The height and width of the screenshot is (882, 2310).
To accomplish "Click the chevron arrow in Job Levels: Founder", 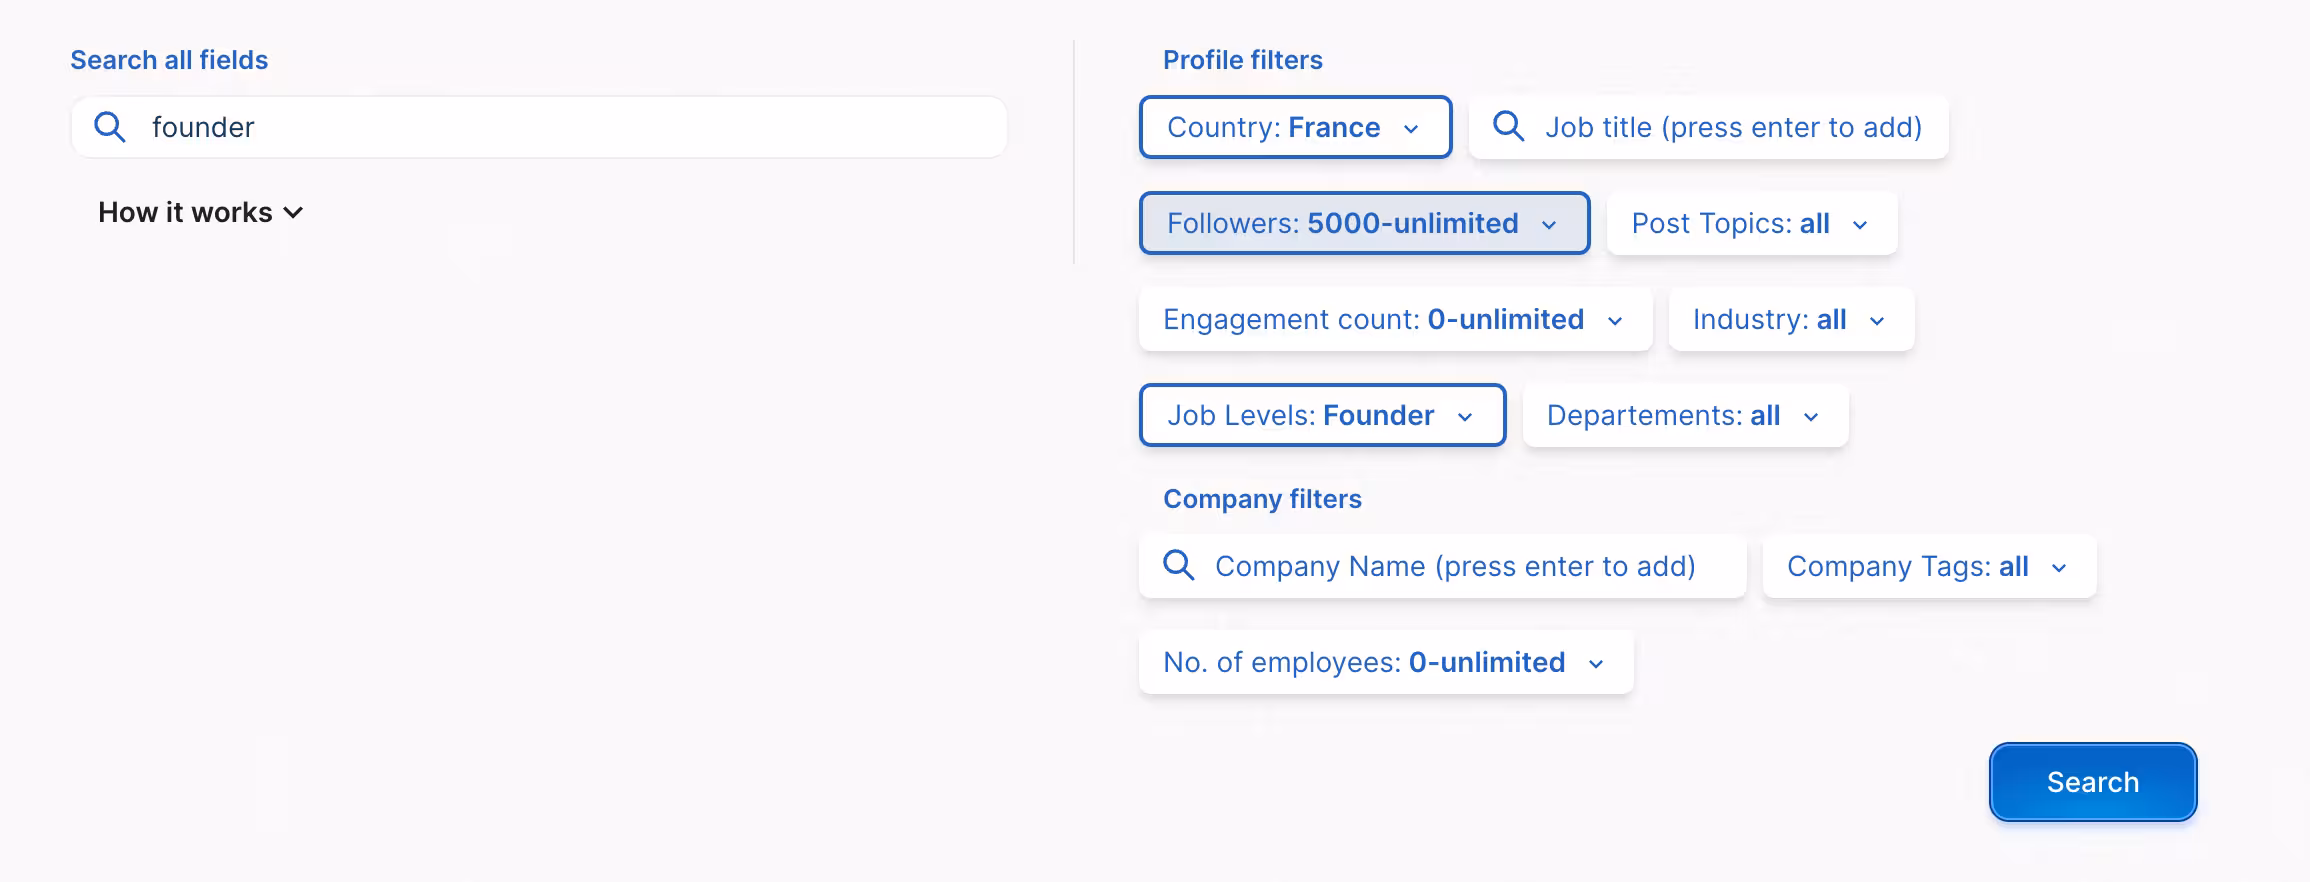I will coord(1465,417).
